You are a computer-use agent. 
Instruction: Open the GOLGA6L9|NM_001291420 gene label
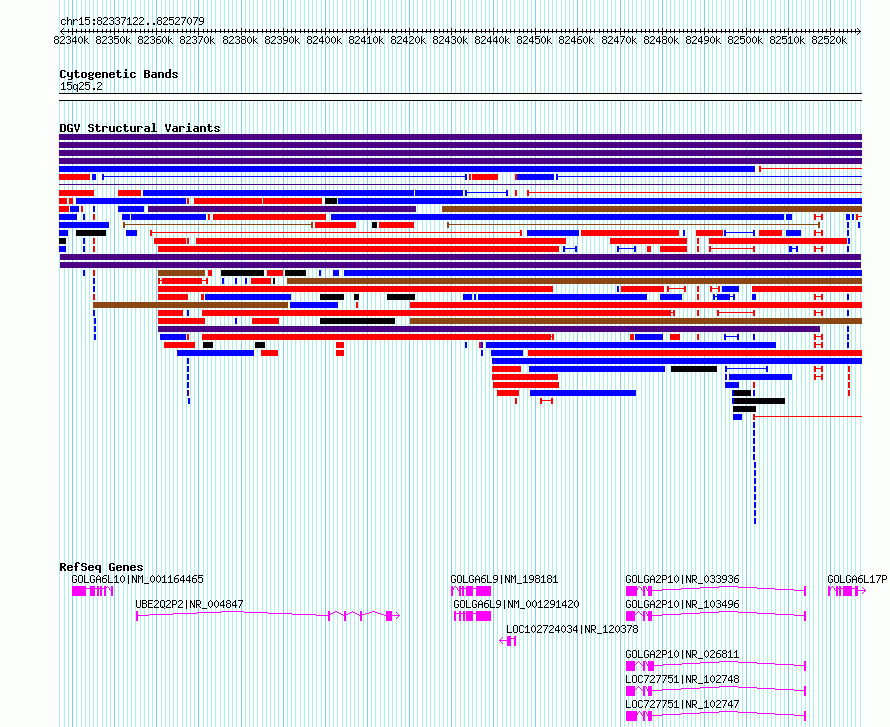(x=516, y=604)
